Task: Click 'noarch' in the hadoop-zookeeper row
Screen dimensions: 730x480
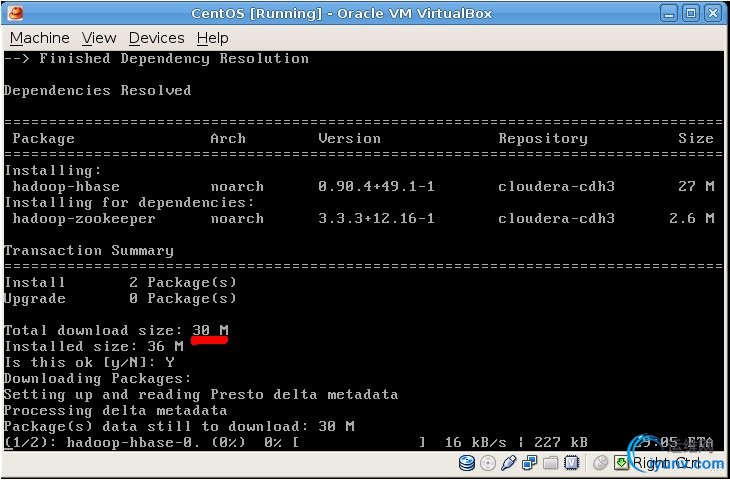Action: click(x=237, y=218)
